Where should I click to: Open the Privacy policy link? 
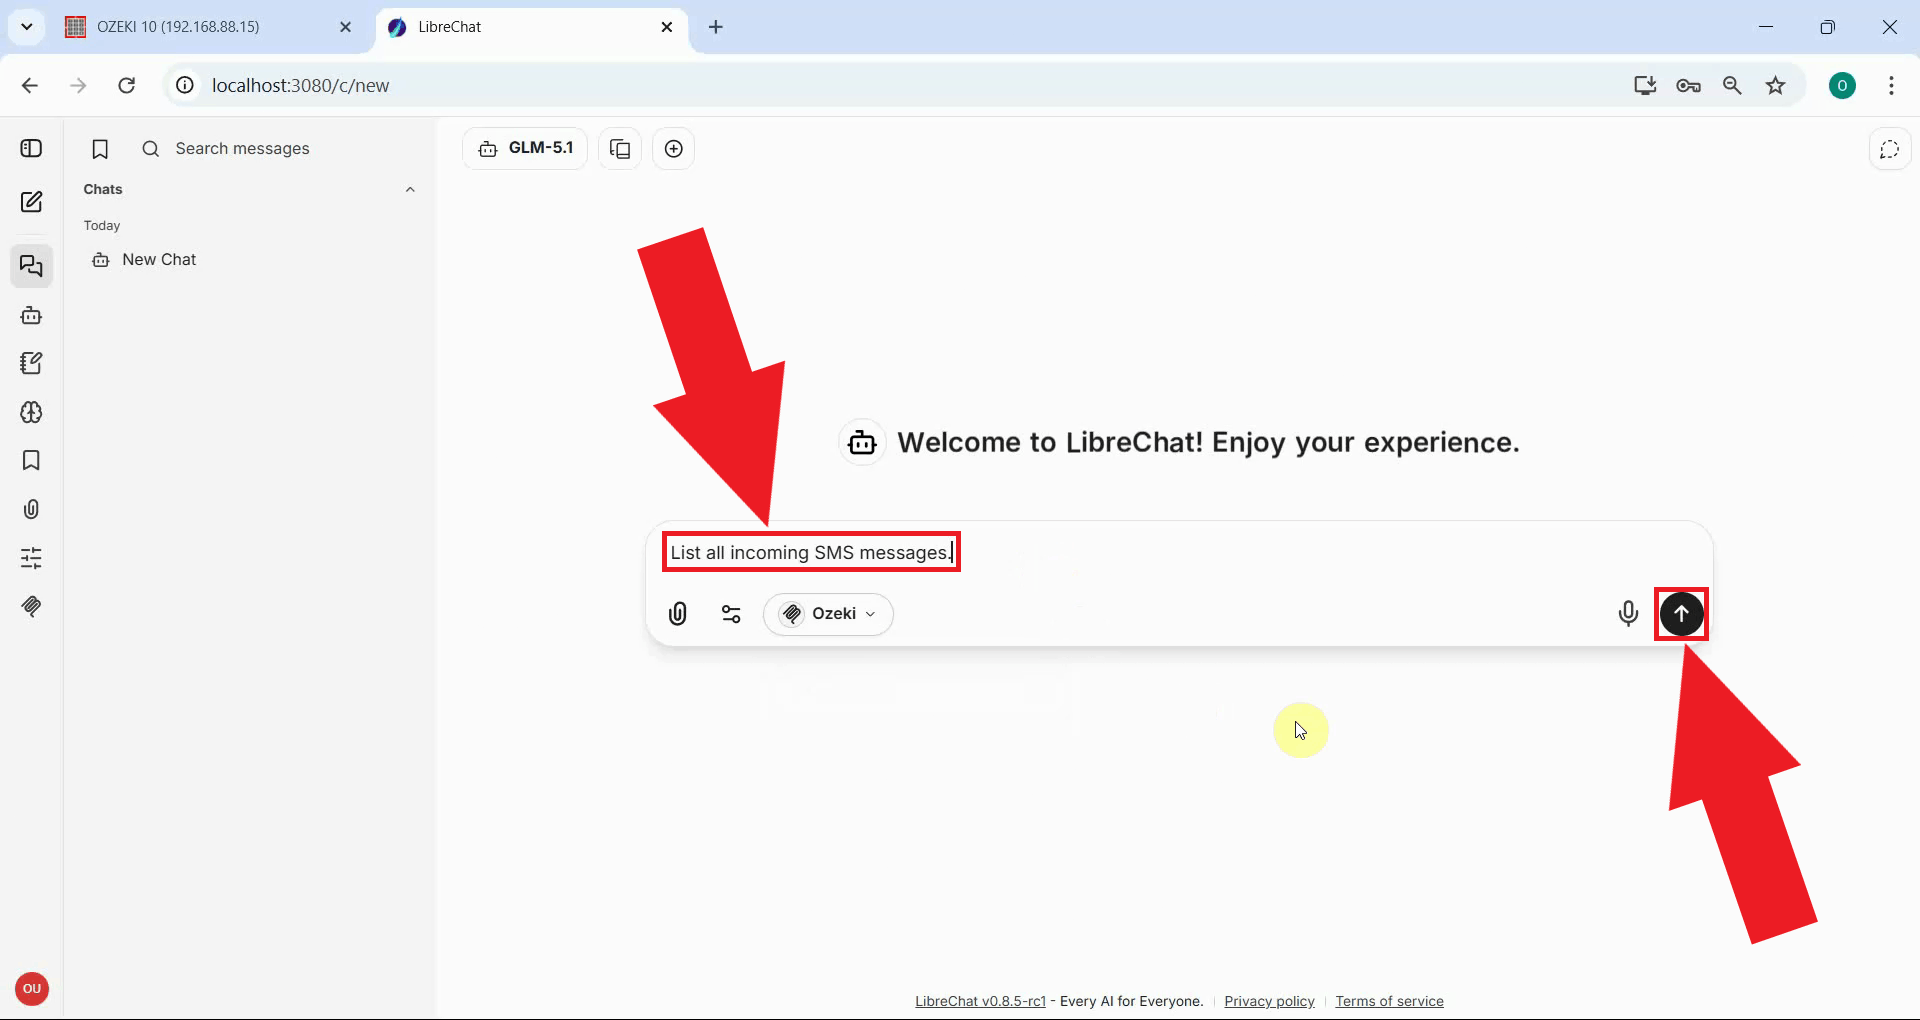point(1269,1001)
